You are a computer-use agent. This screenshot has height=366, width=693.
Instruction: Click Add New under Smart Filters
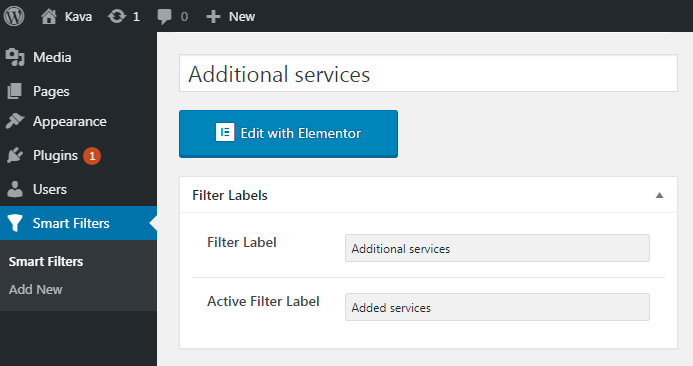click(36, 290)
